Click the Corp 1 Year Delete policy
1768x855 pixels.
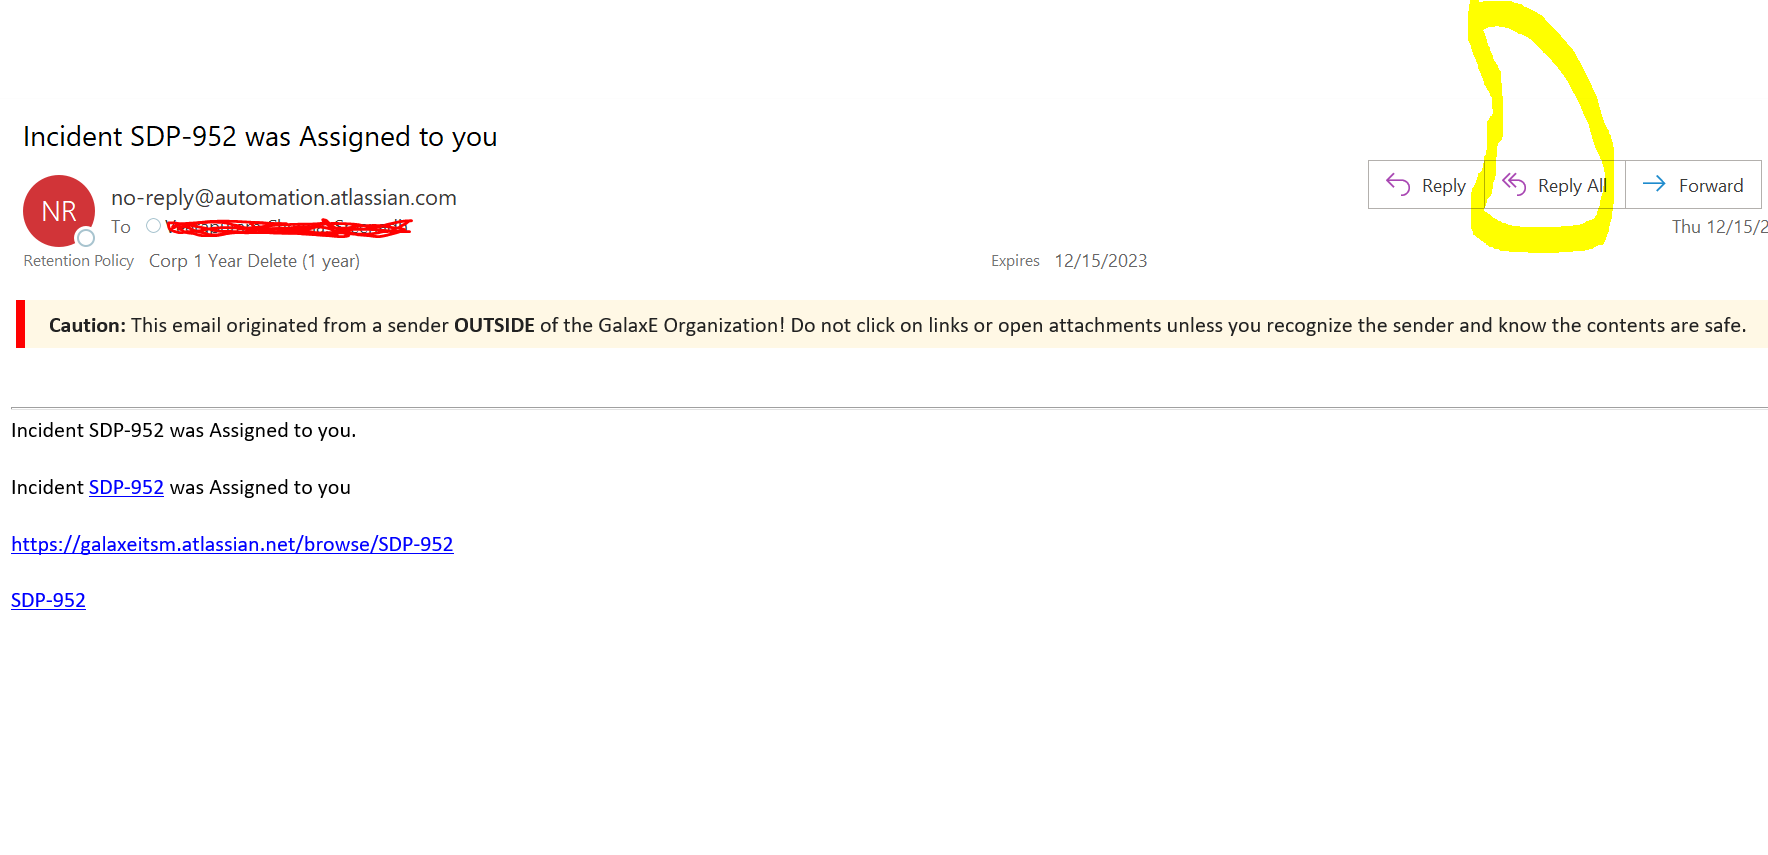254,261
